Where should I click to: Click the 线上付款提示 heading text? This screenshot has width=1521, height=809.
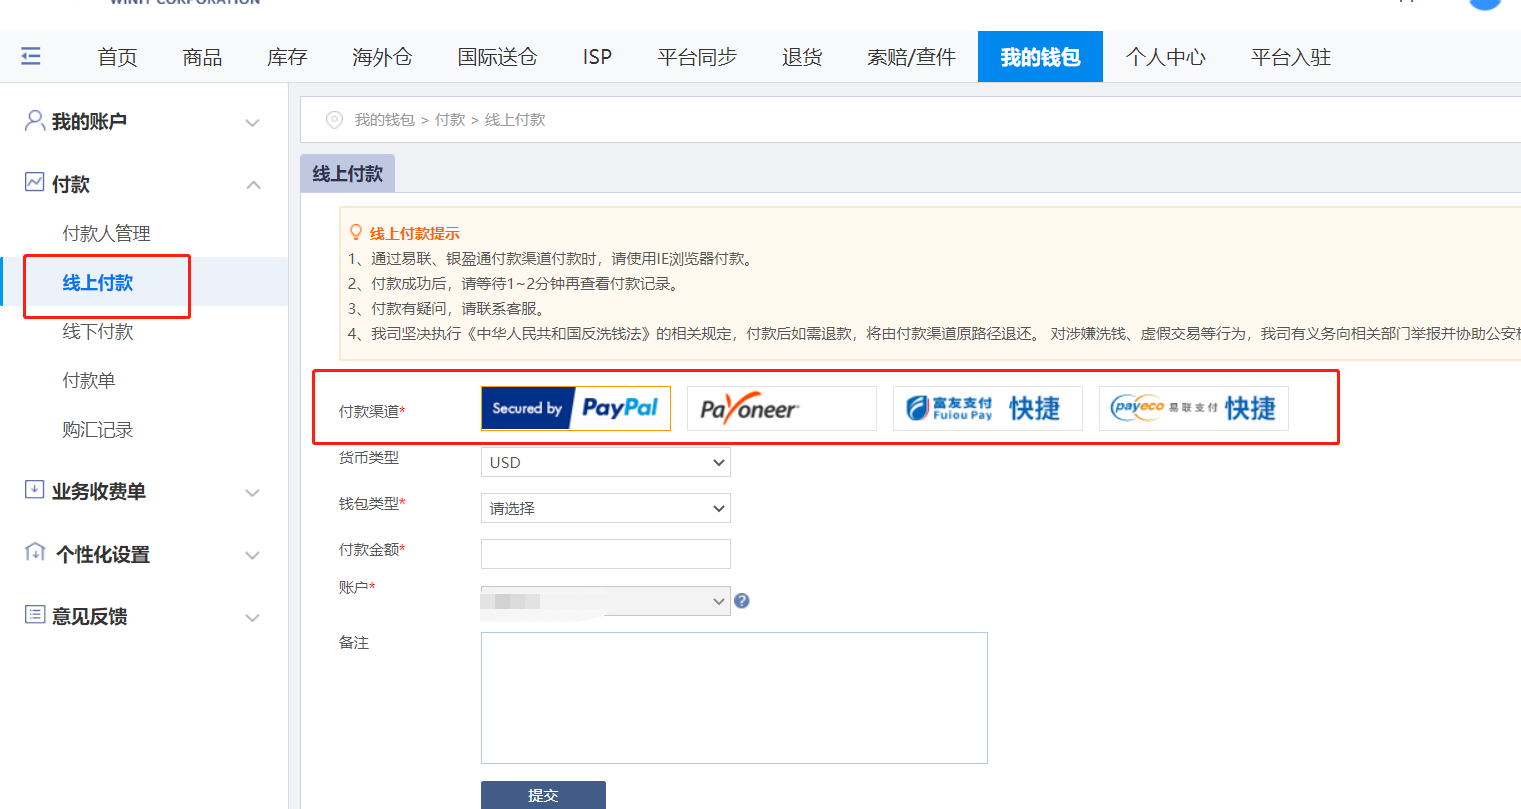pyautogui.click(x=415, y=233)
